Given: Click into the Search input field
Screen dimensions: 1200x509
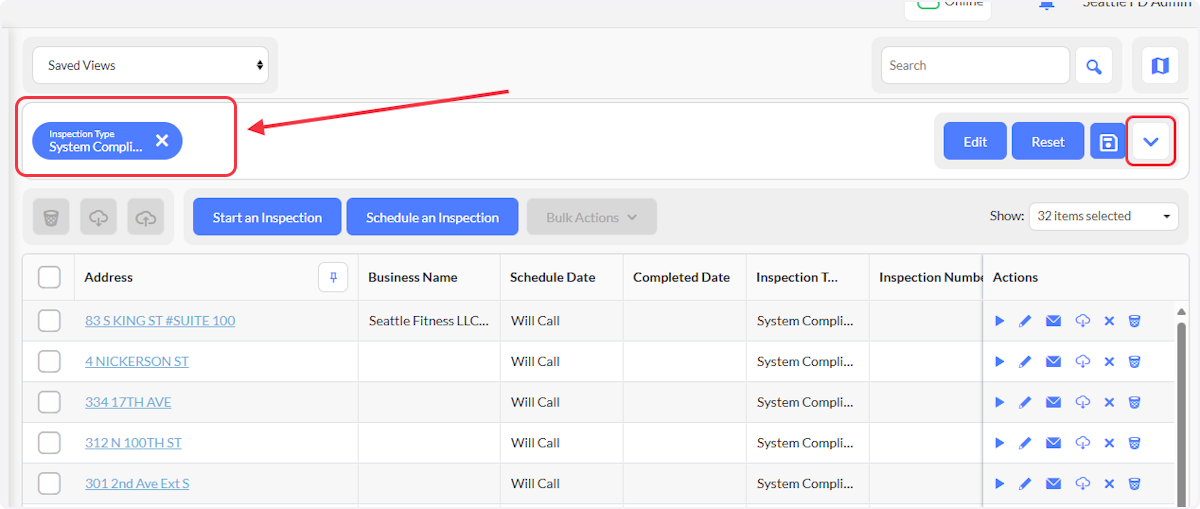Looking at the screenshot, I should (975, 65).
